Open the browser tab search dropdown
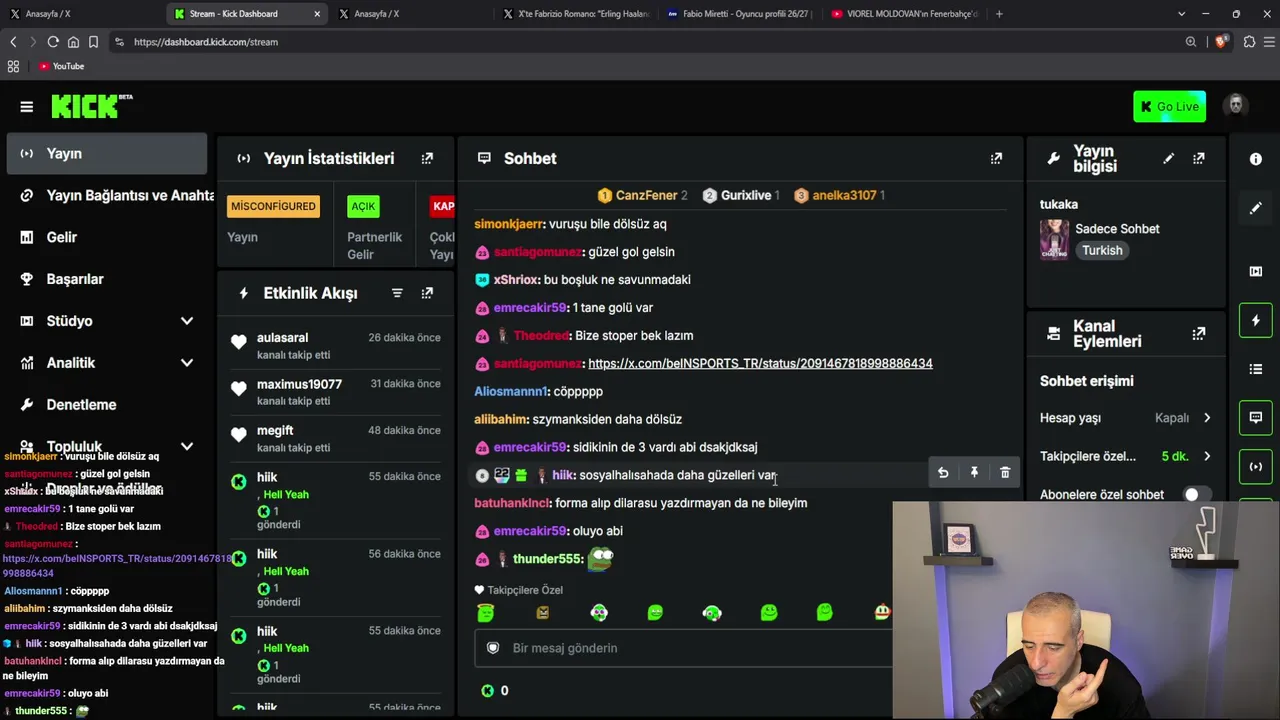Image resolution: width=1280 pixels, height=720 pixels. click(1181, 14)
